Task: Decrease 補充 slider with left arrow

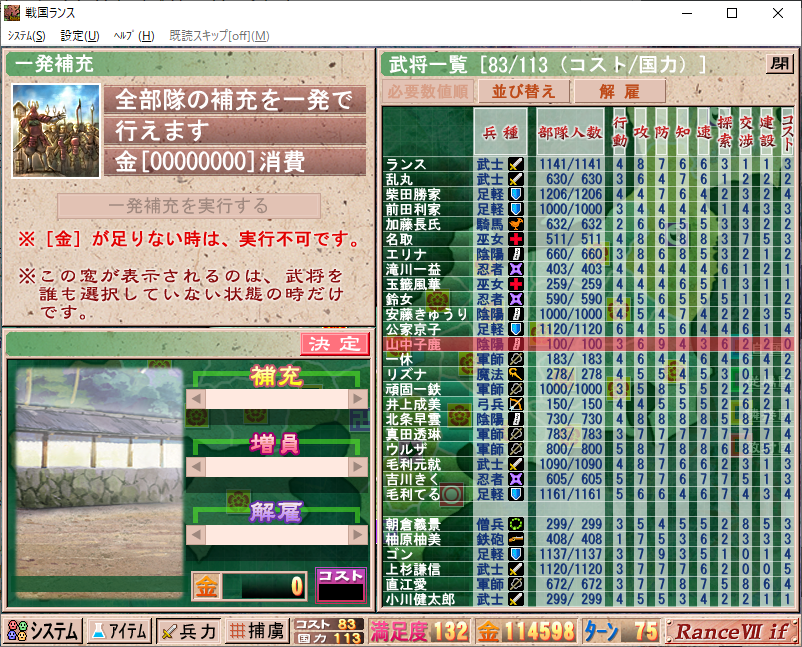Action: [x=196, y=398]
